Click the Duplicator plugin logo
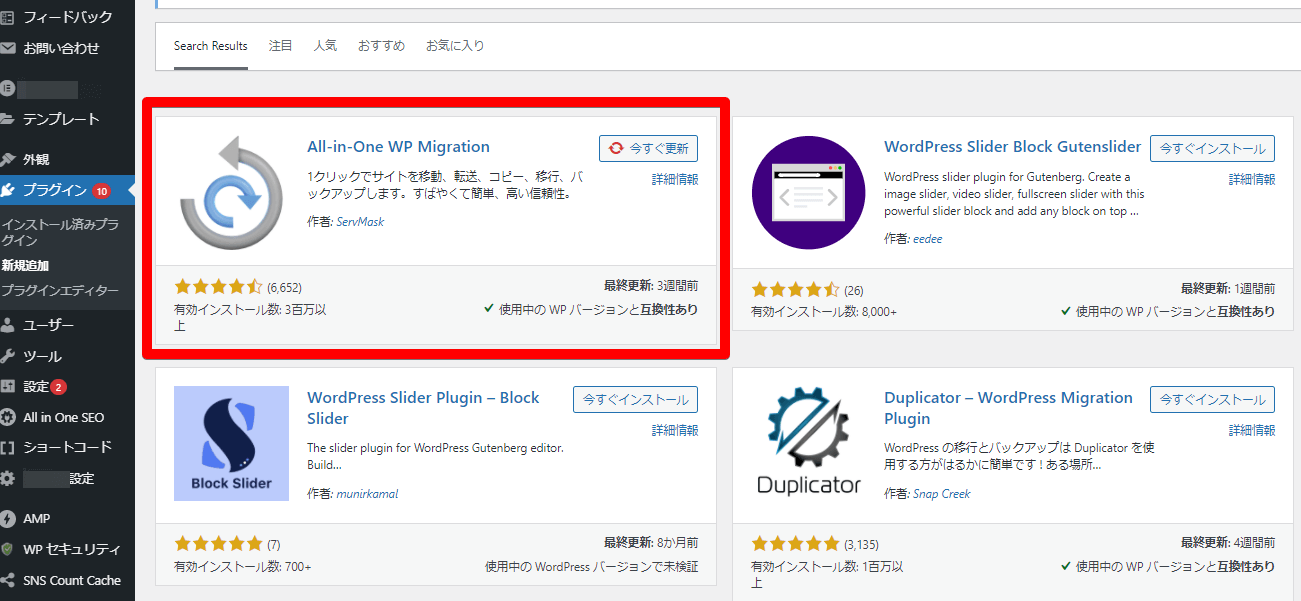Screen dimensions: 1301x601 coord(808,443)
